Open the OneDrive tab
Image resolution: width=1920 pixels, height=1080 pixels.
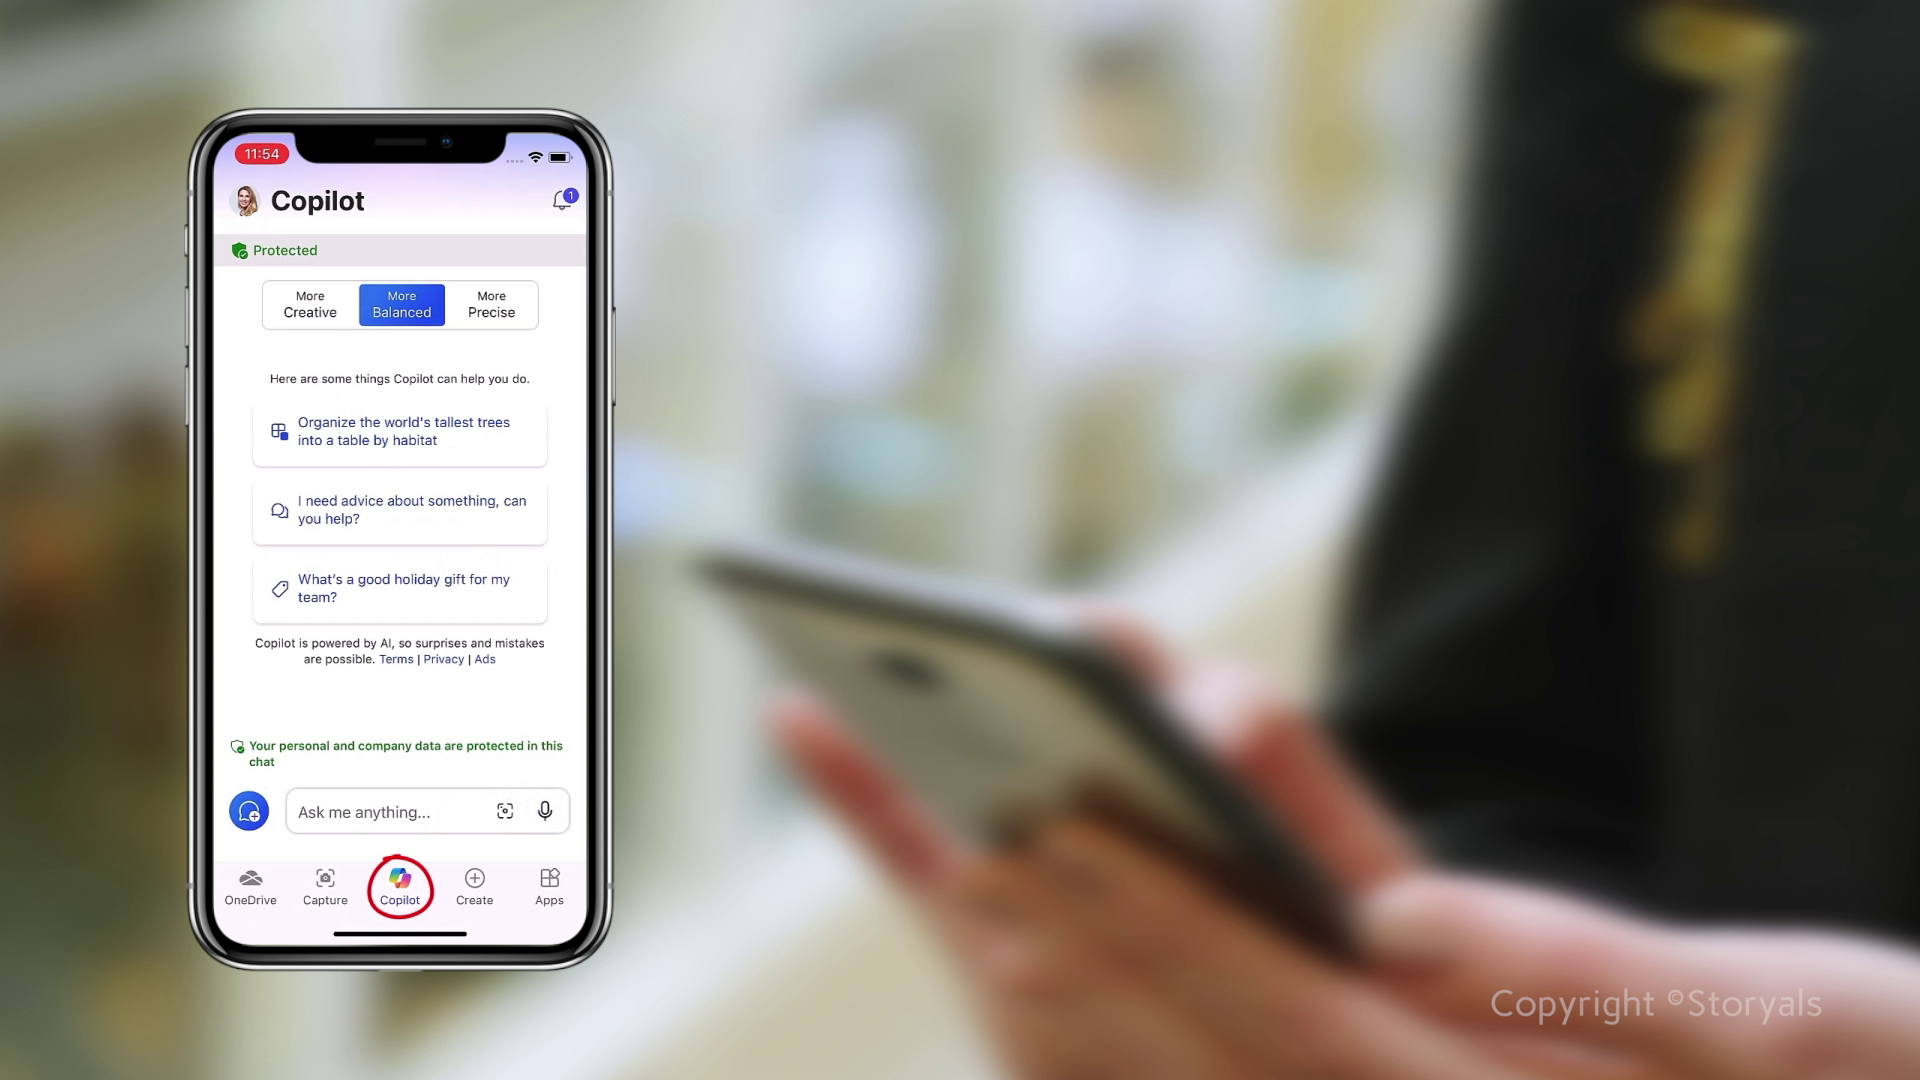[x=251, y=886]
